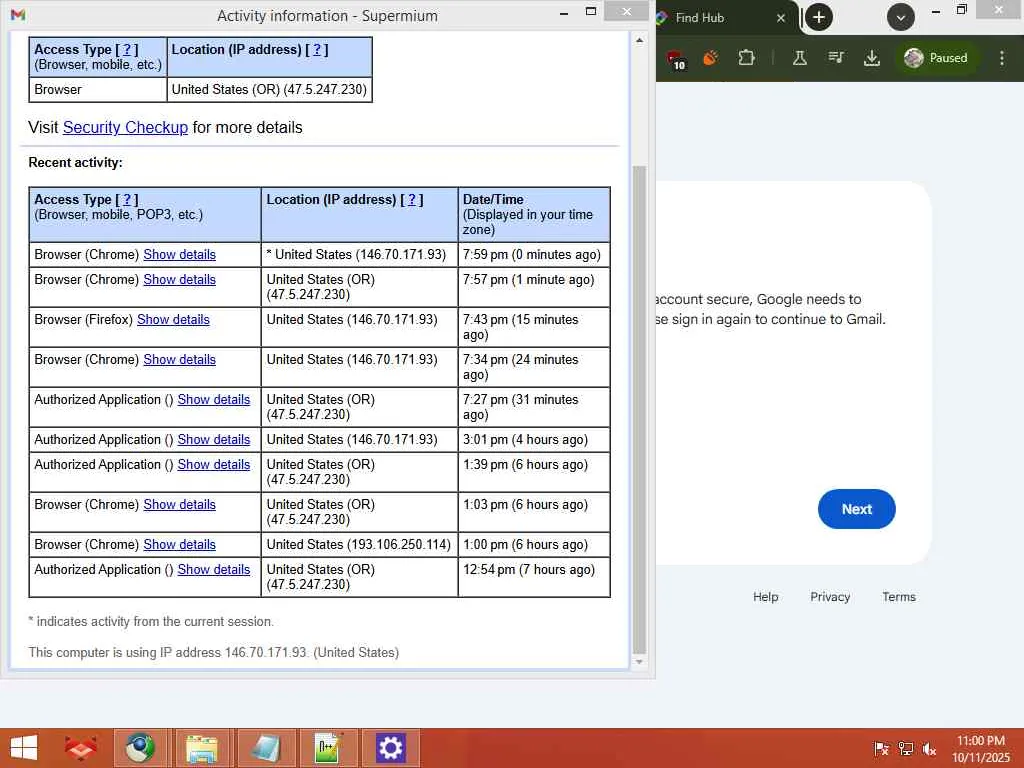This screenshot has width=1024, height=768.
Task: Open Access Type help in Recent activity table
Action: point(127,200)
